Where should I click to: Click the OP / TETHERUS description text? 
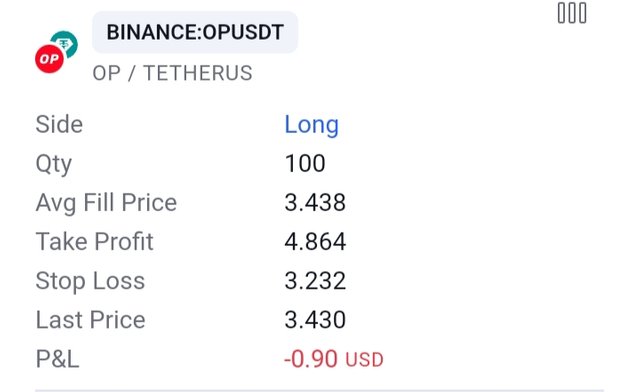coord(172,73)
